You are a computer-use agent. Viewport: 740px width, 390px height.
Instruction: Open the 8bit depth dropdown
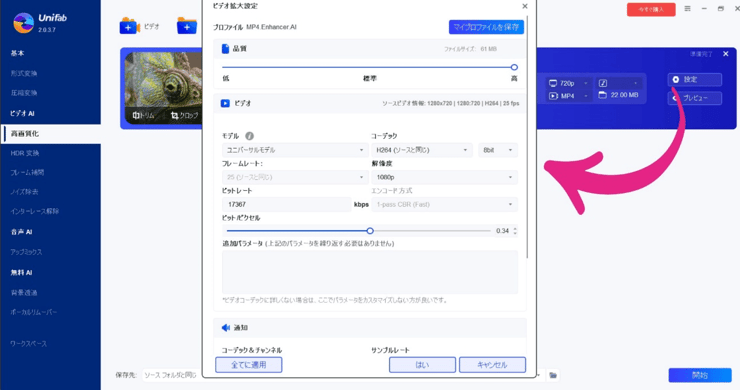pos(497,150)
